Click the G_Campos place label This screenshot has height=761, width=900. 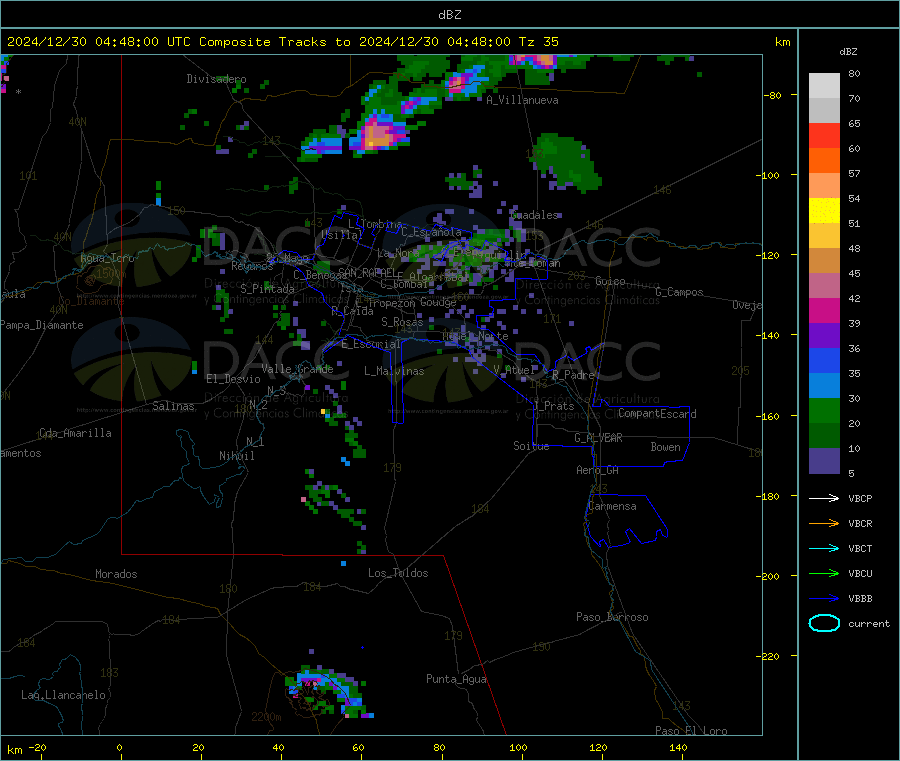point(679,292)
